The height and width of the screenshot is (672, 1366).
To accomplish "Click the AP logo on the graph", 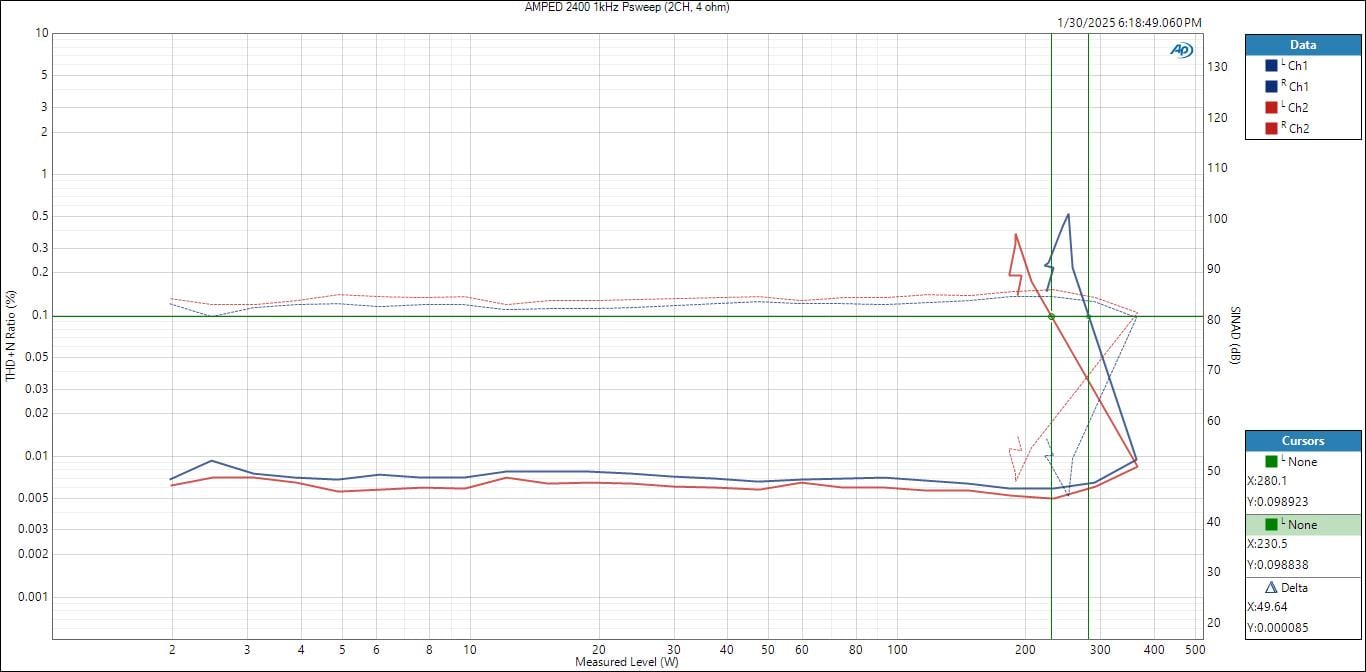I will point(1181,50).
